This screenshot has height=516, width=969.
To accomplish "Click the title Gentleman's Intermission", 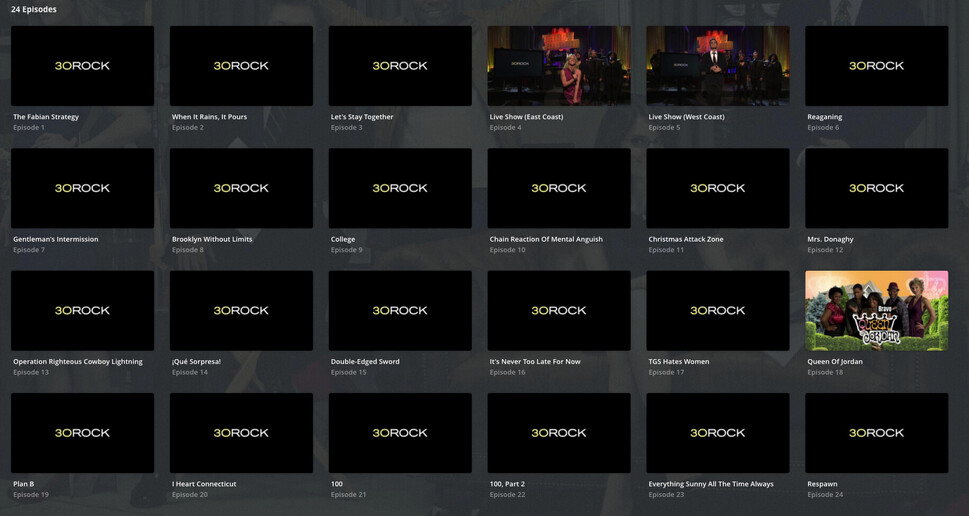I will point(56,239).
